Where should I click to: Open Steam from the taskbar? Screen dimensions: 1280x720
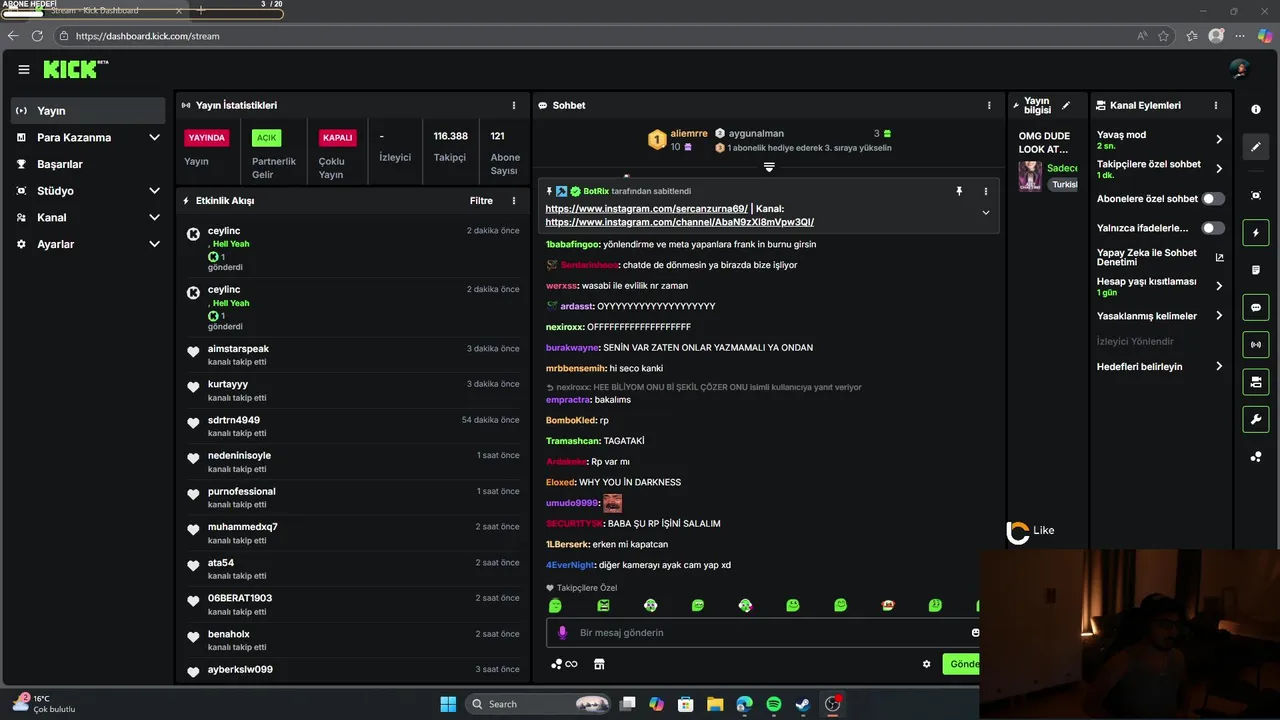[x=803, y=704]
